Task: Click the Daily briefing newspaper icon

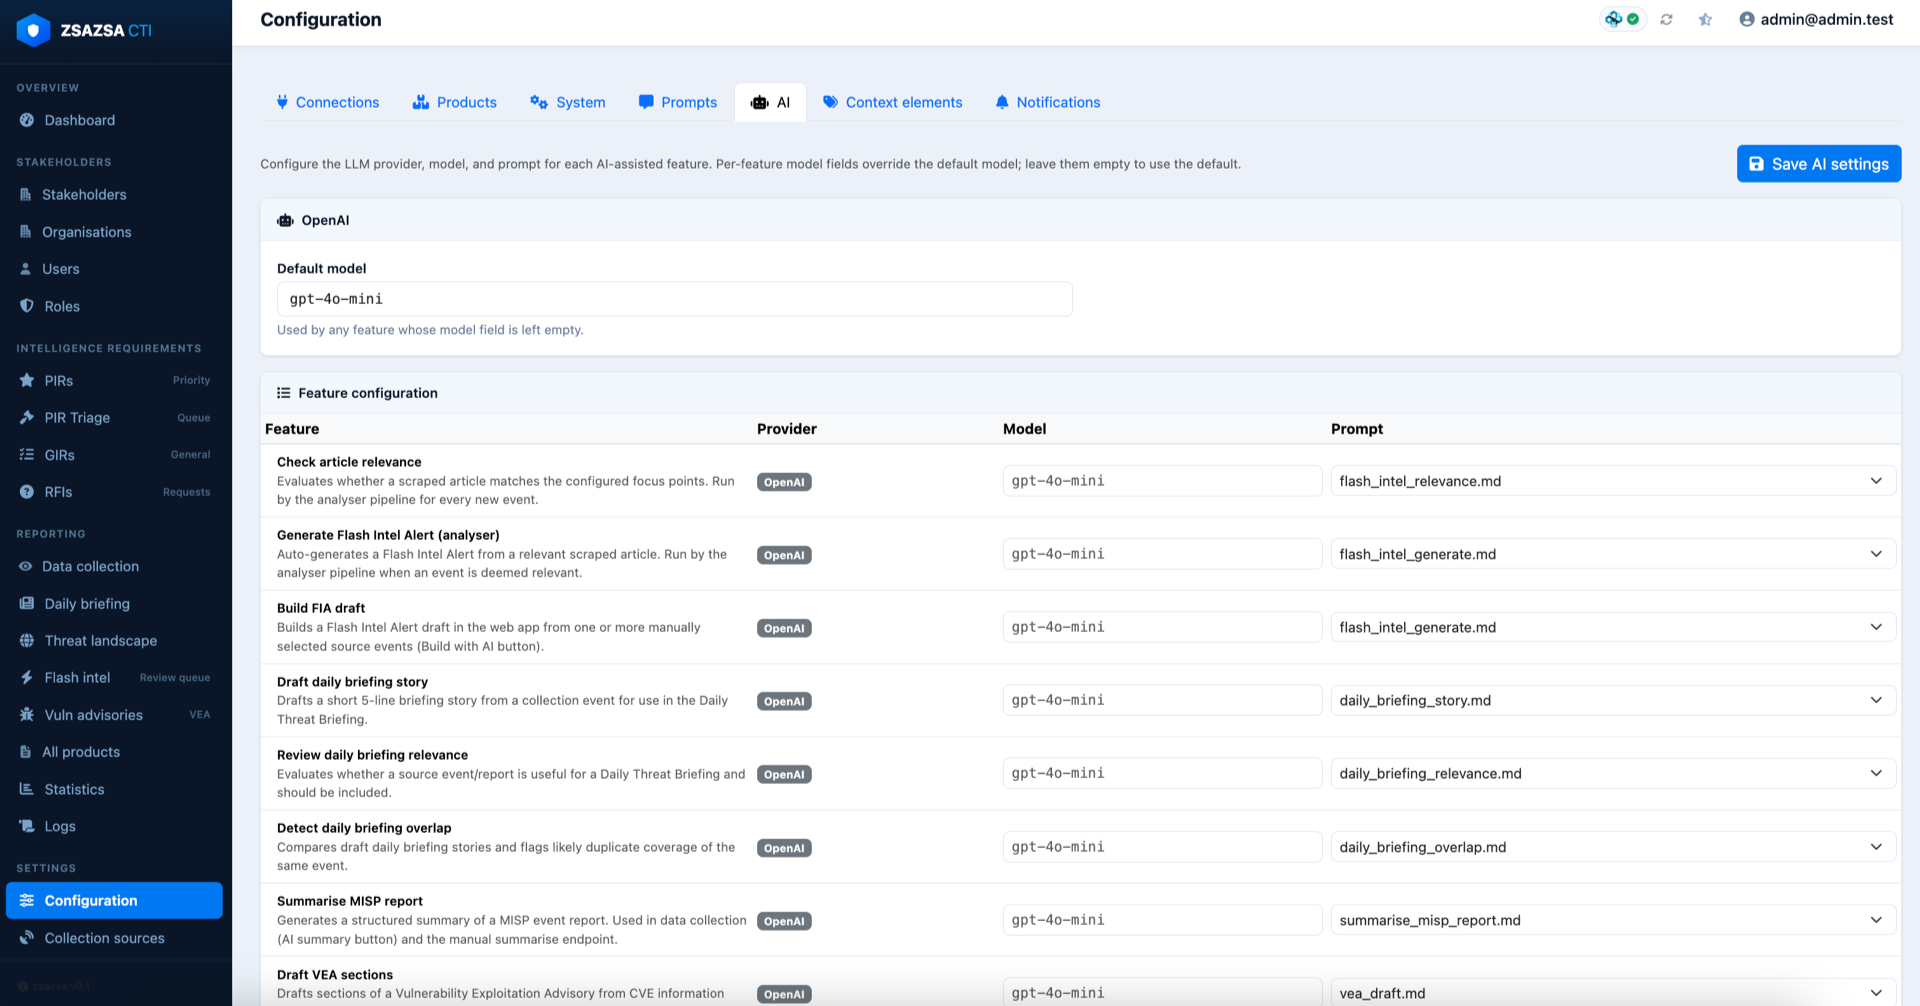Action: [27, 603]
